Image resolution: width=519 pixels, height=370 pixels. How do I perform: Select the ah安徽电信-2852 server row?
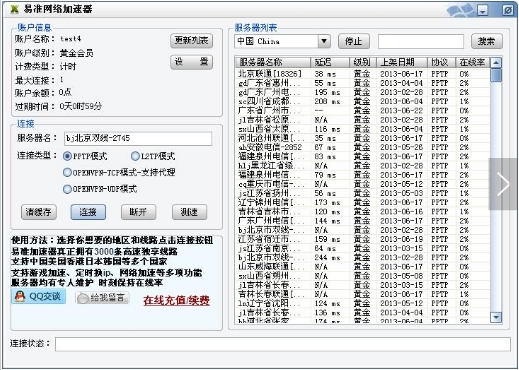363,147
